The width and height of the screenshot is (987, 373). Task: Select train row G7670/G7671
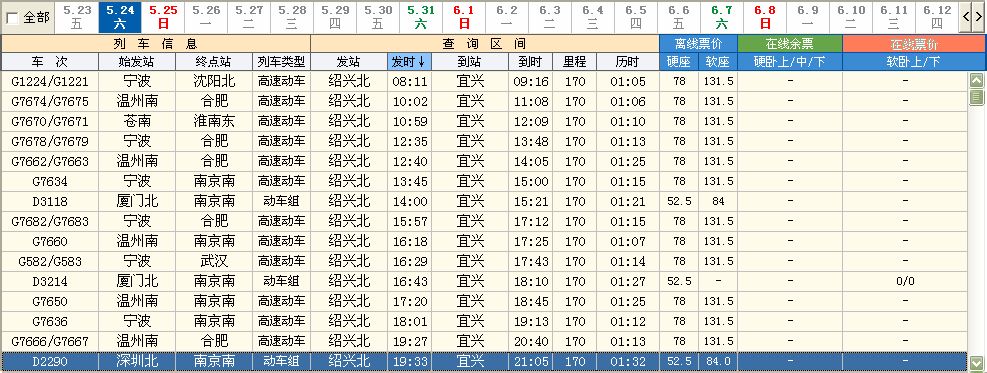point(484,121)
